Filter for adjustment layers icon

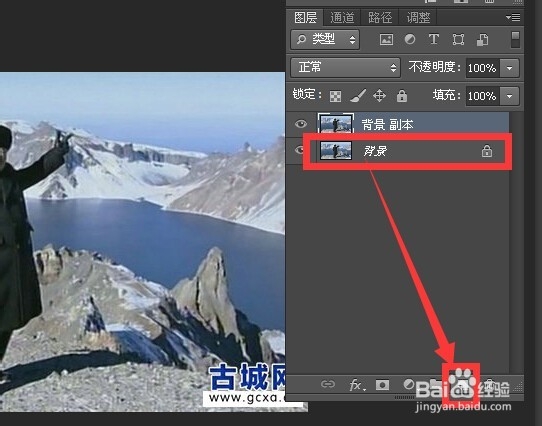tap(410, 39)
